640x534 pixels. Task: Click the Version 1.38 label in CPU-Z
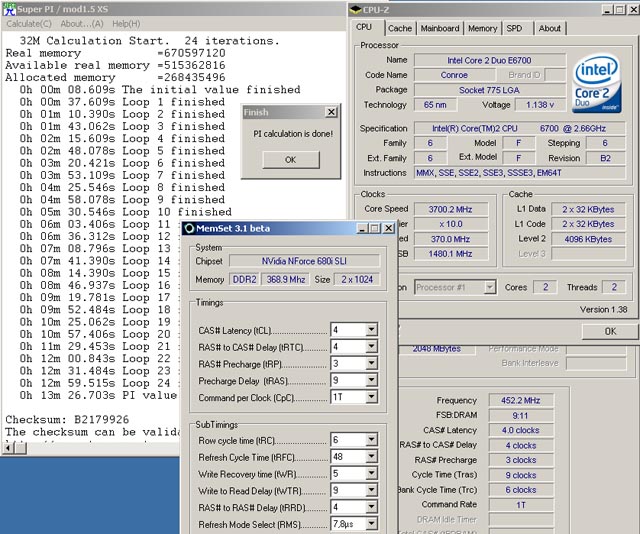[x=603, y=309]
